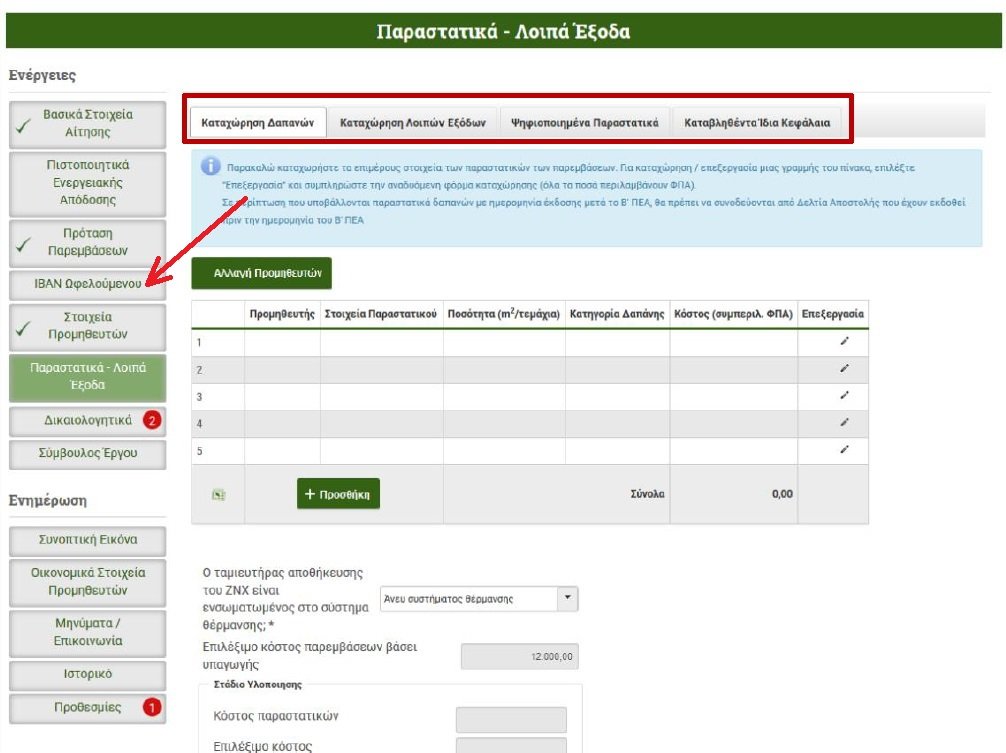Export table using the Excel icon
The width and height of the screenshot is (1006, 753).
coord(218,494)
